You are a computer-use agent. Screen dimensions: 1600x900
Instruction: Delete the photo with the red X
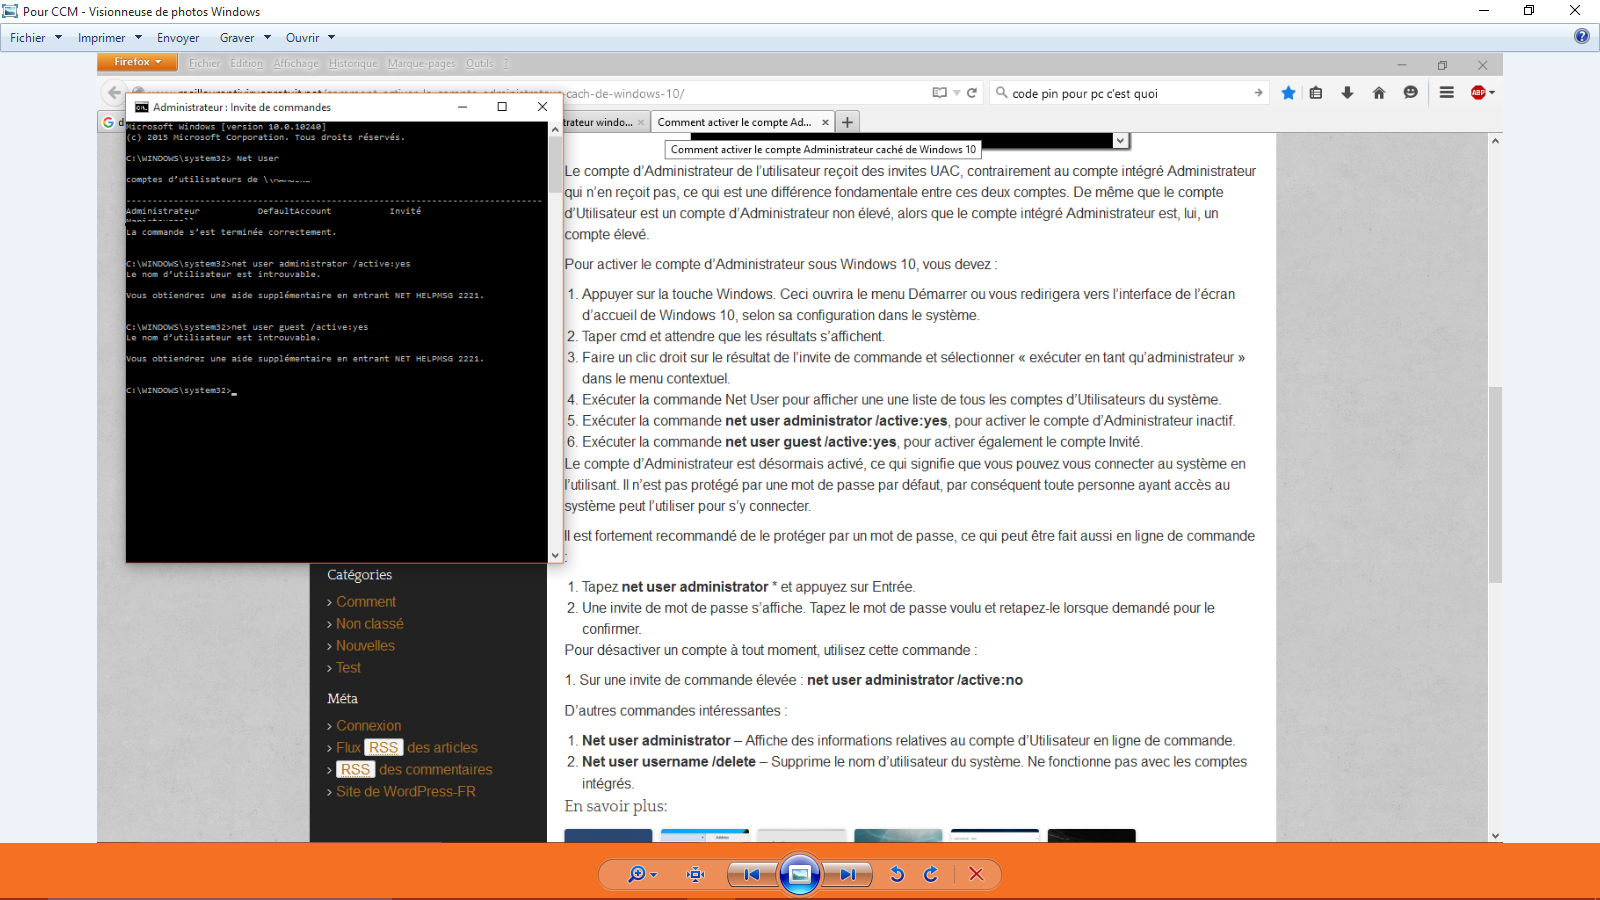point(977,874)
